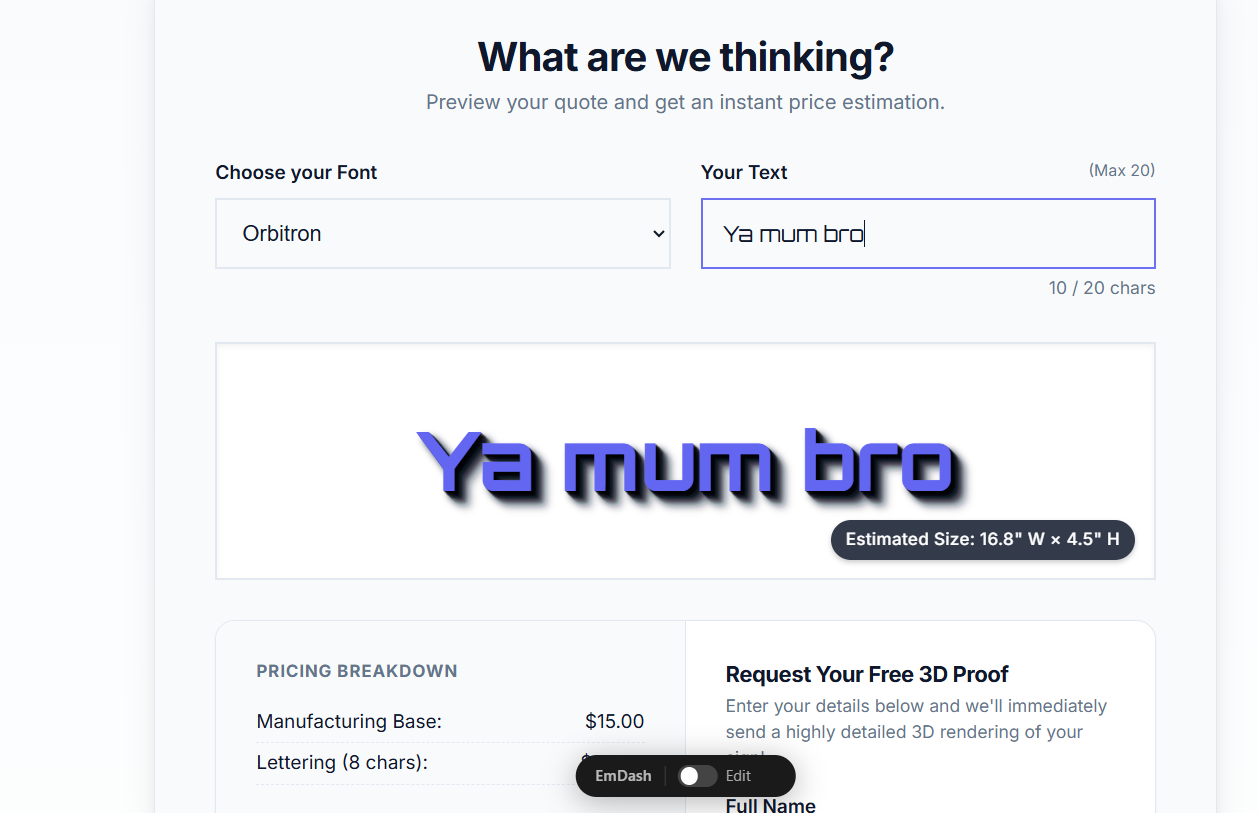Click the chevron arrow on Orbitron select
1258x813 pixels.
coord(658,233)
